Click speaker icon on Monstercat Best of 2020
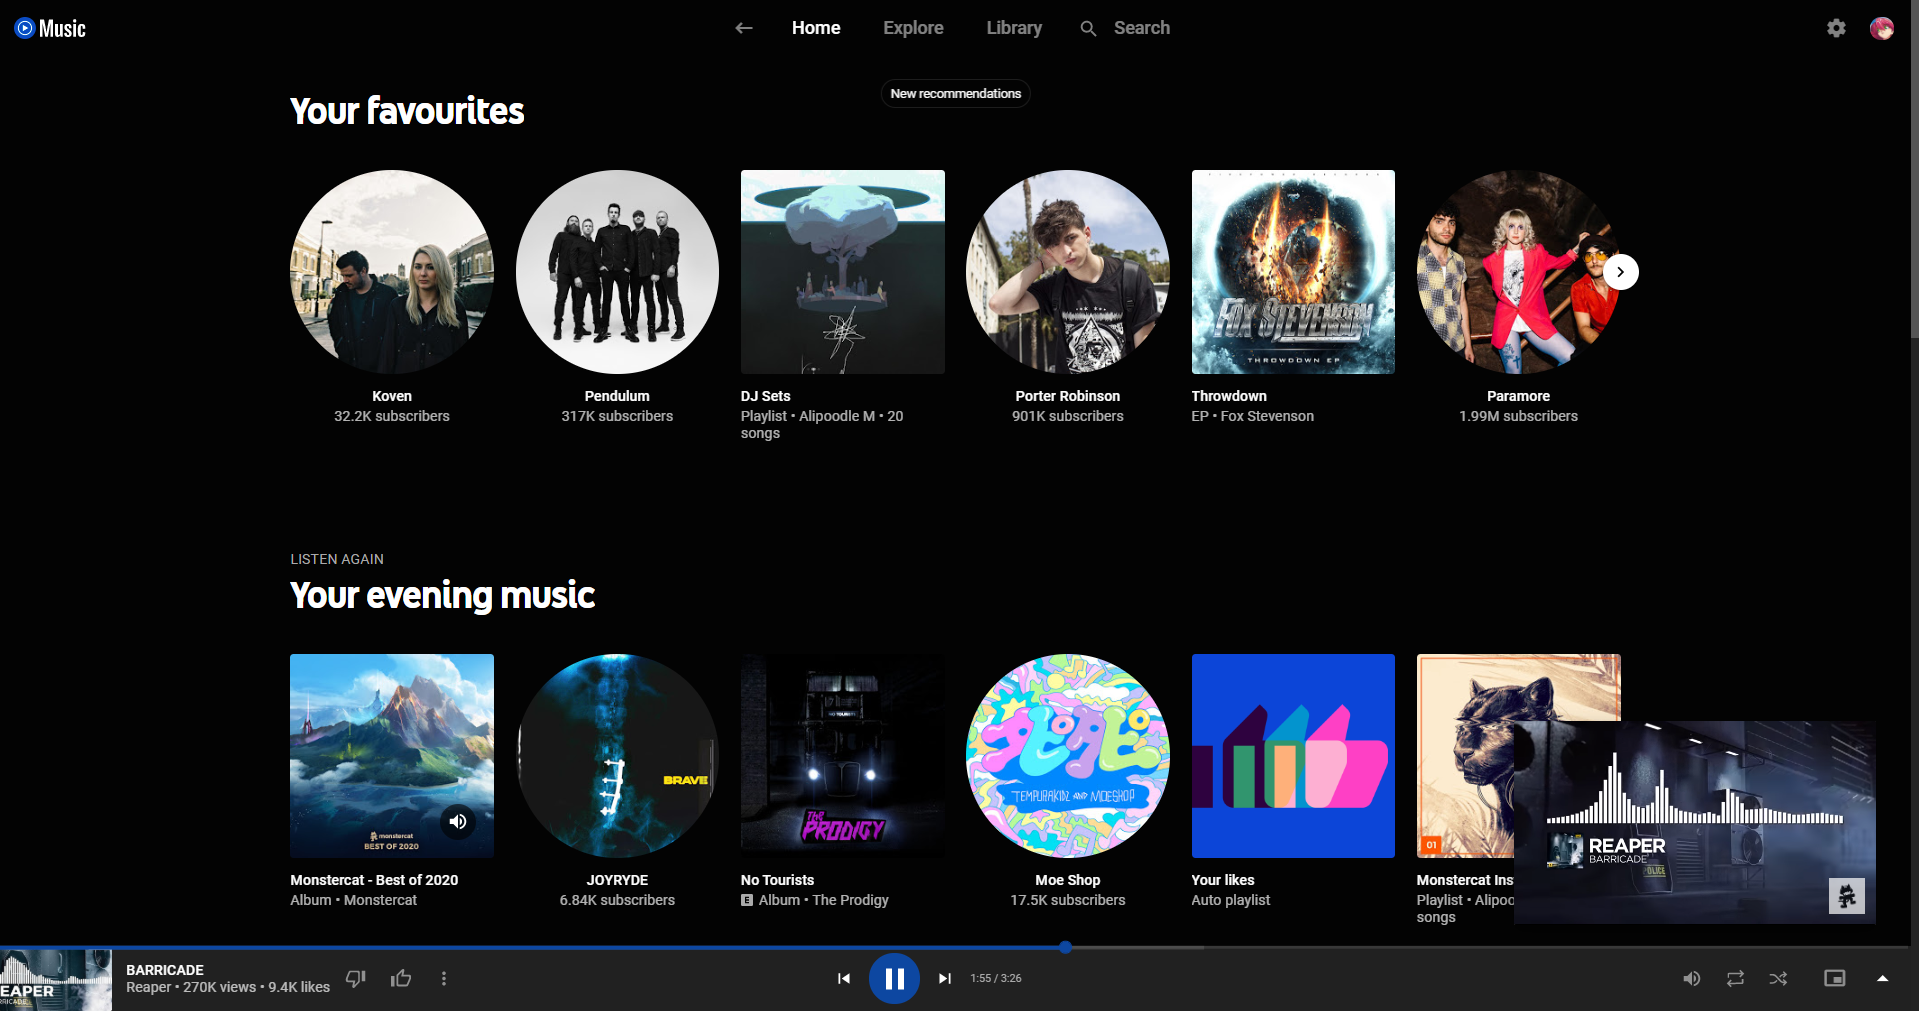 [458, 821]
